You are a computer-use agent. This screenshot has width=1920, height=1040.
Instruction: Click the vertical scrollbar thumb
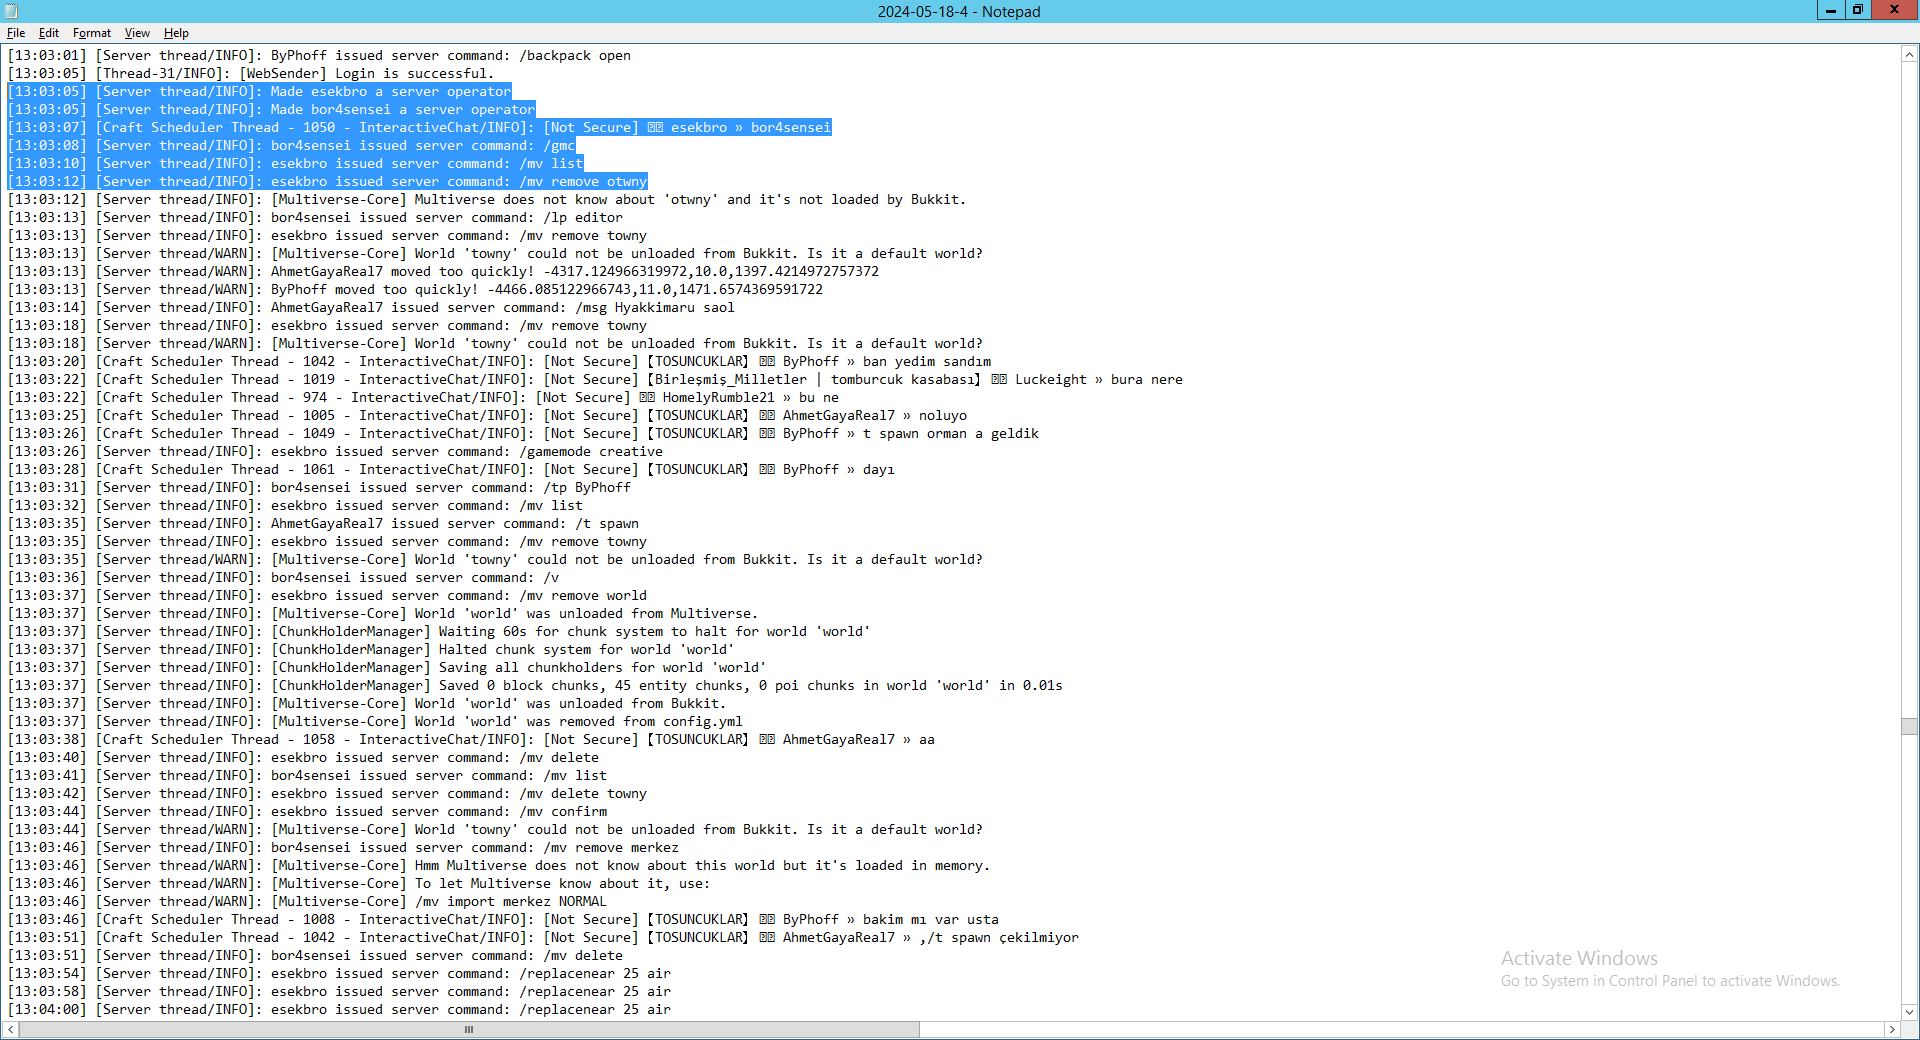pos(1910,726)
